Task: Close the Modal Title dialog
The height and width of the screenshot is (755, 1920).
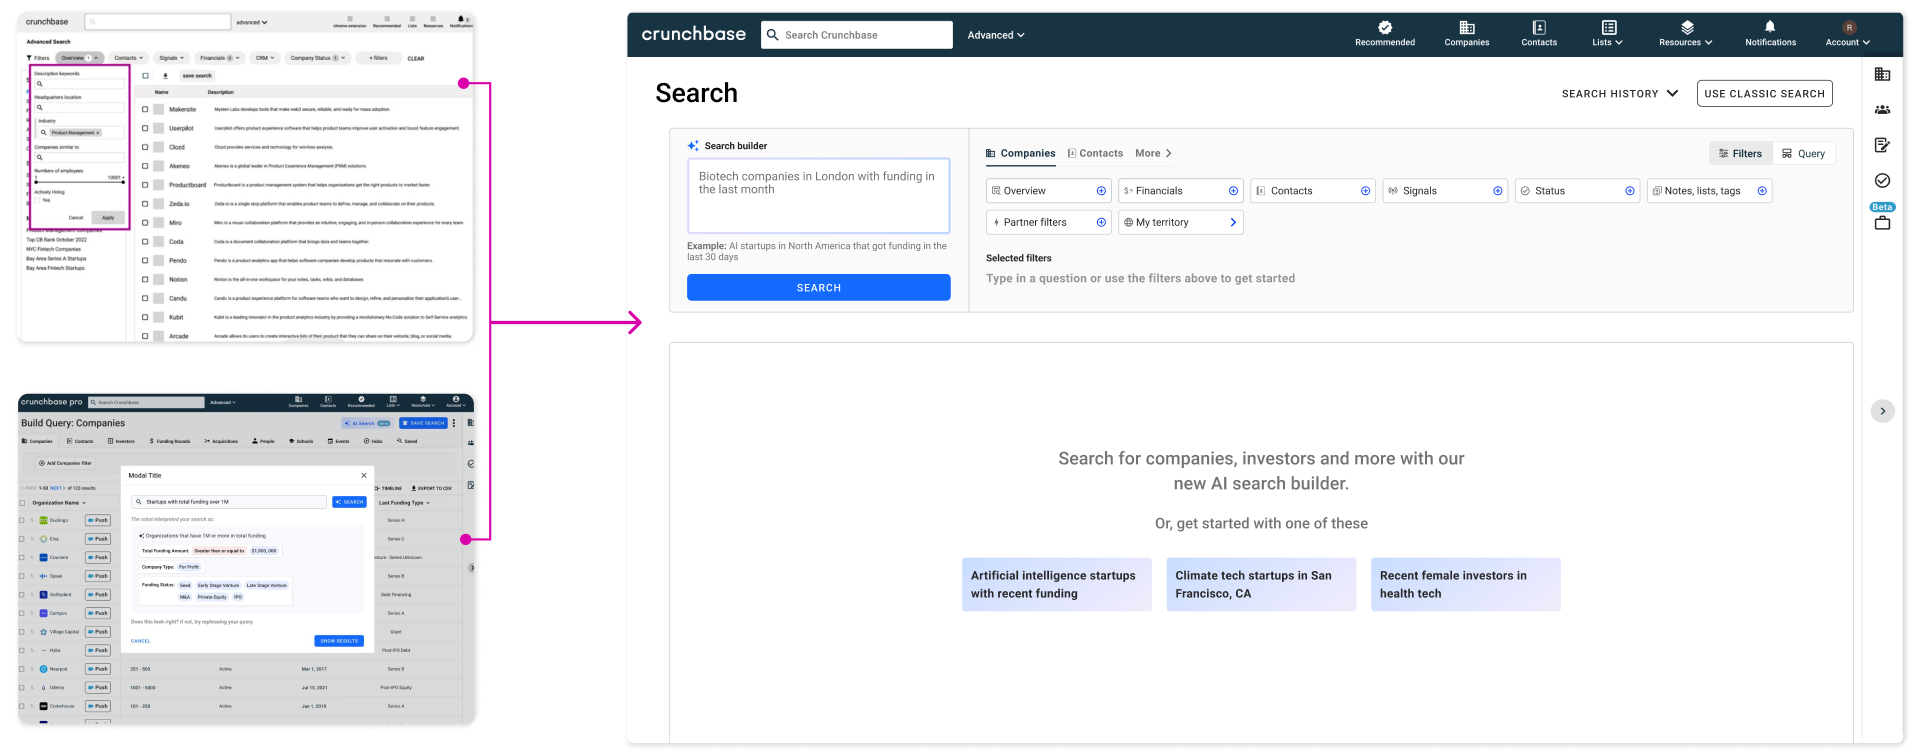Action: pos(364,476)
